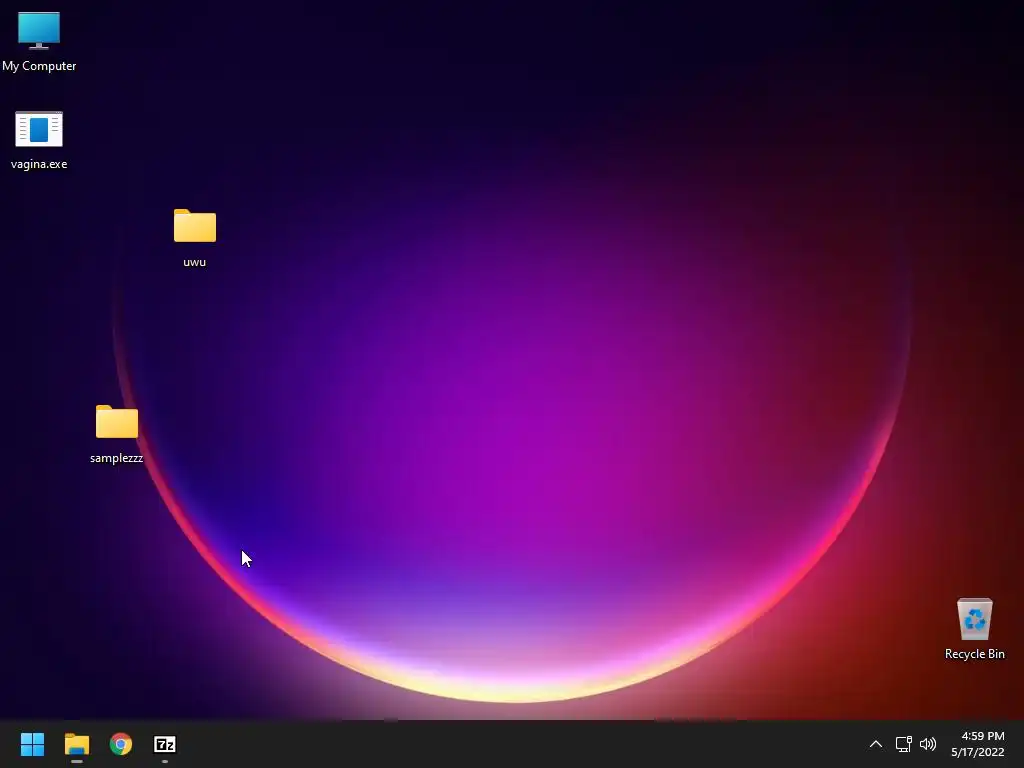Open 7-Zip from the taskbar
This screenshot has height=768, width=1024.
coord(165,744)
